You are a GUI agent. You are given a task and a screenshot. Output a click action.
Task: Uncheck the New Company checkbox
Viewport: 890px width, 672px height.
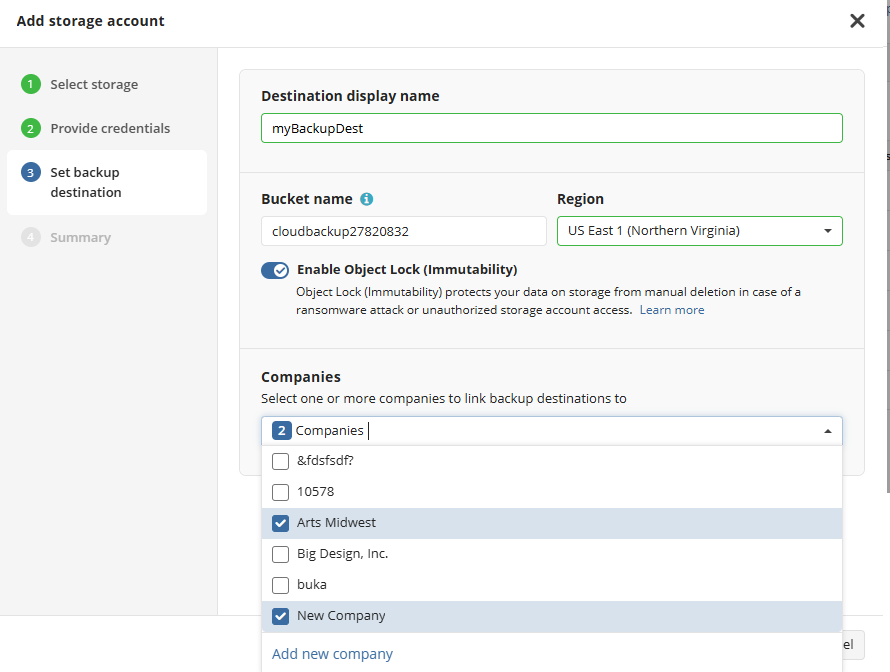(x=281, y=616)
